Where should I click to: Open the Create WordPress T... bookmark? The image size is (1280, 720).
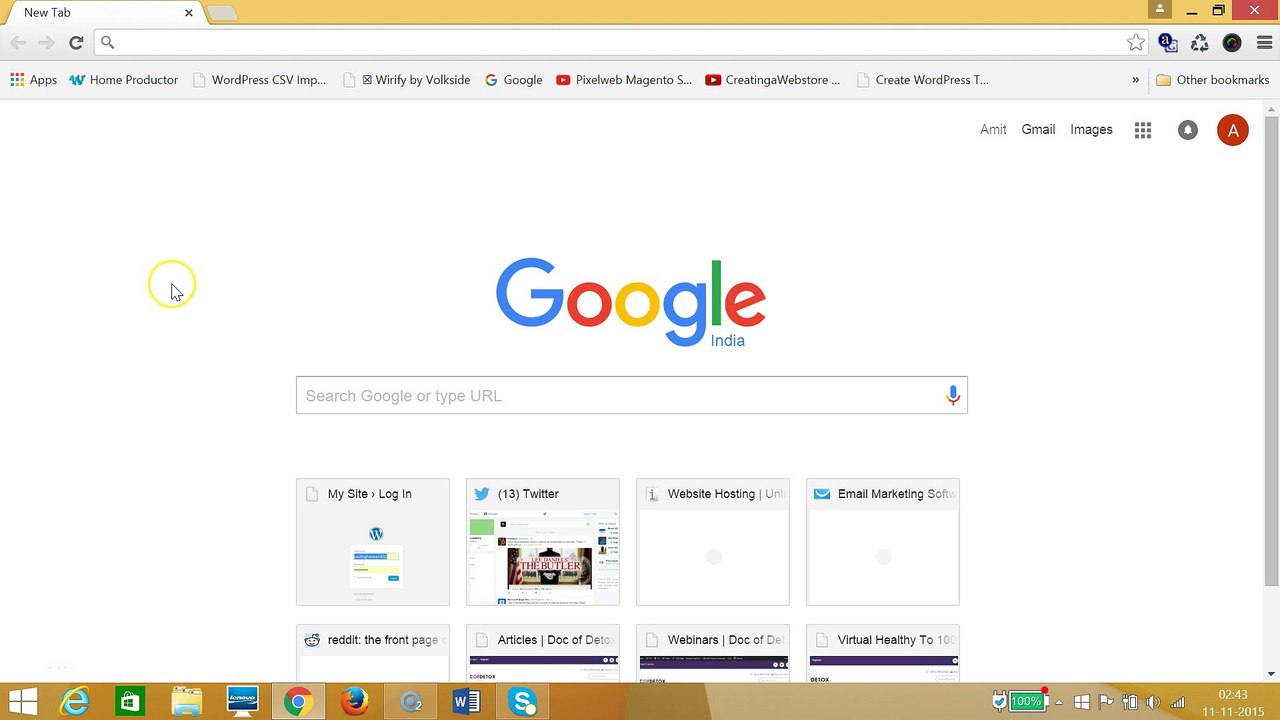click(x=922, y=80)
